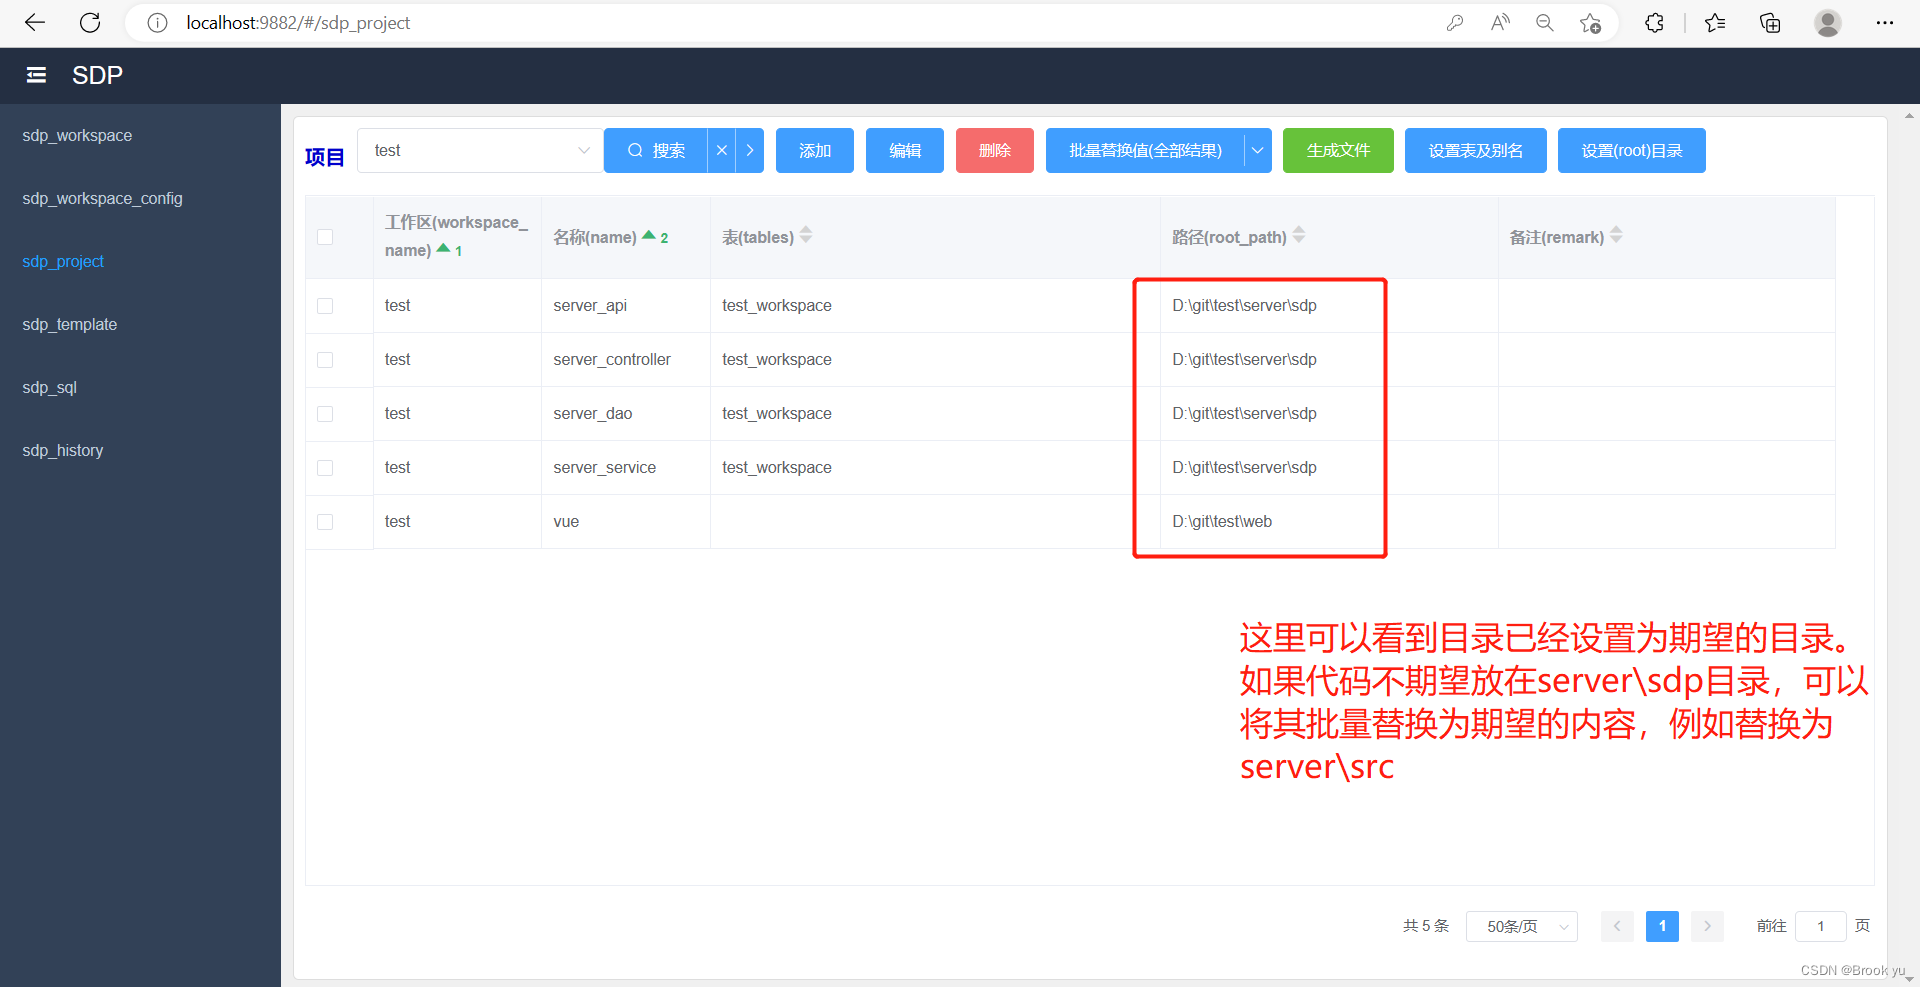Open the favorites list icon
The height and width of the screenshot is (987, 1920).
point(1715,23)
